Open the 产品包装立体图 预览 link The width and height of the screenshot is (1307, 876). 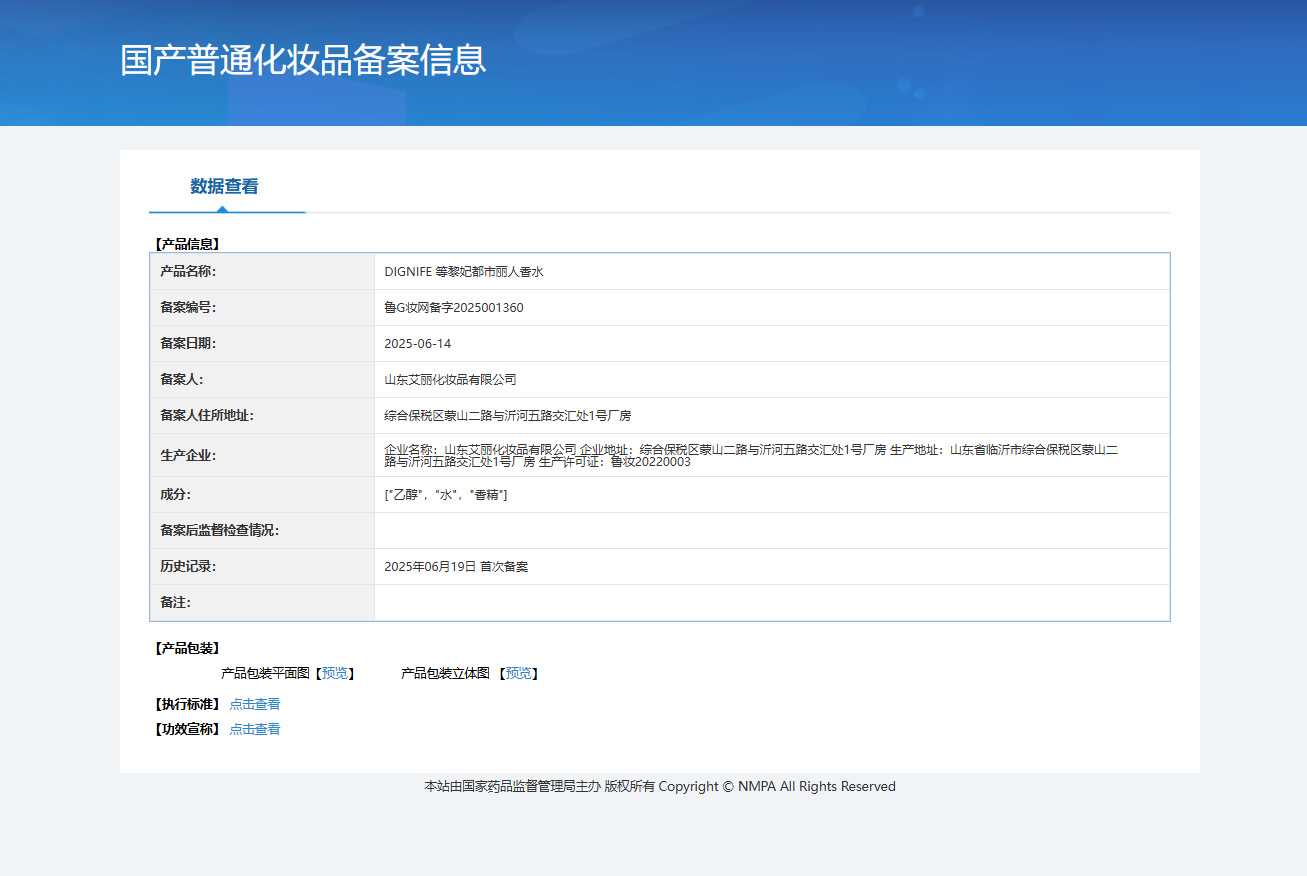519,674
